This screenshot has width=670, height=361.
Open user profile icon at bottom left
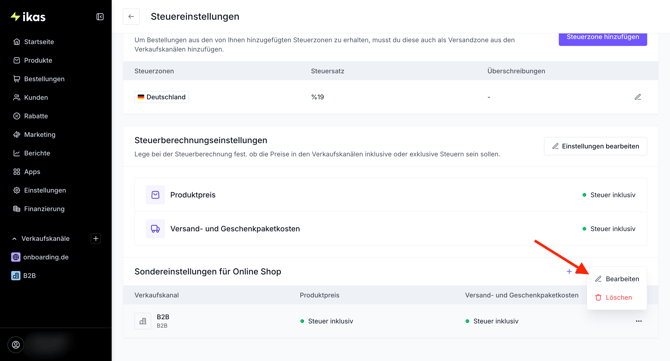pyautogui.click(x=16, y=345)
